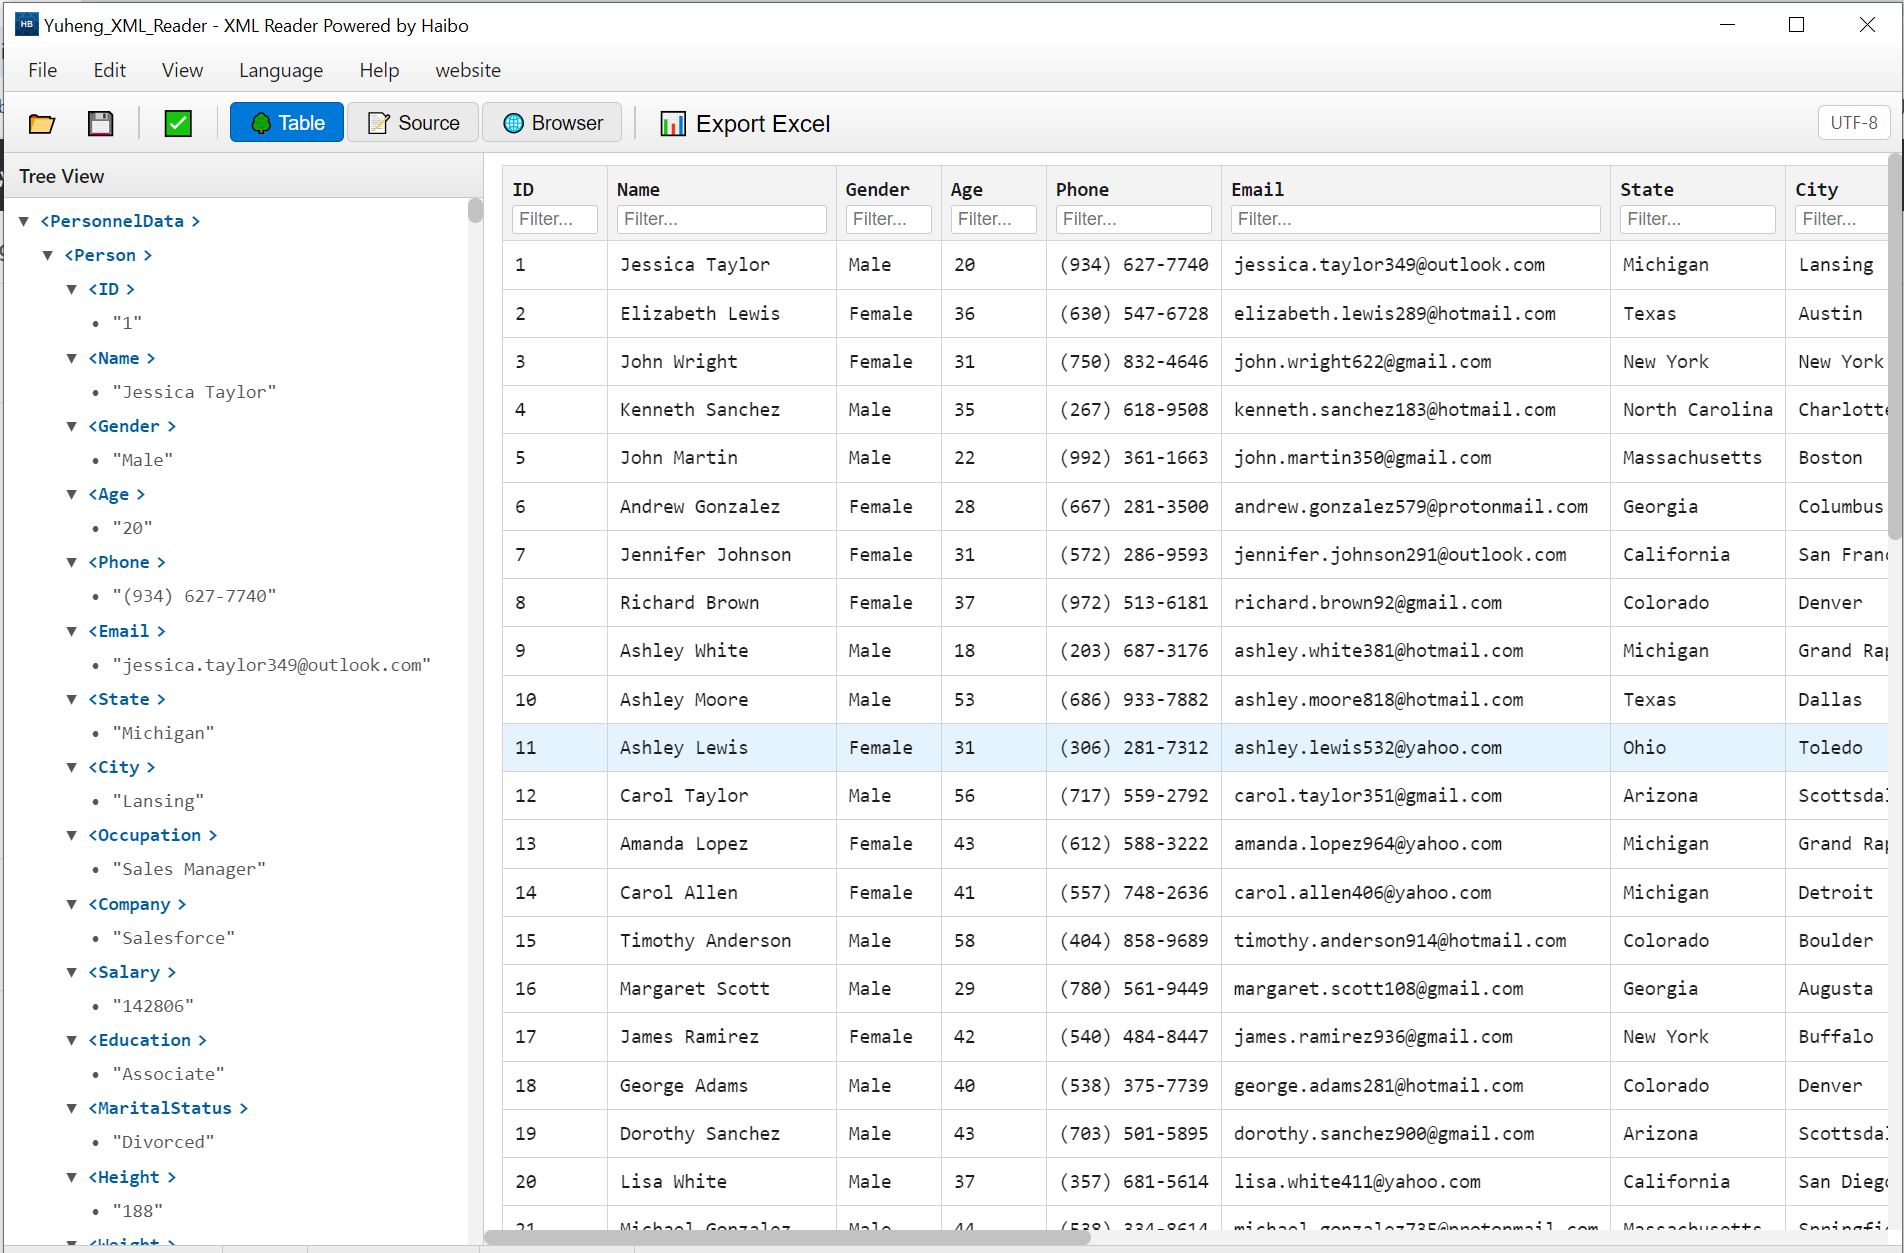The image size is (1904, 1253).
Task: Collapse the State tree node
Action: pyautogui.click(x=72, y=699)
